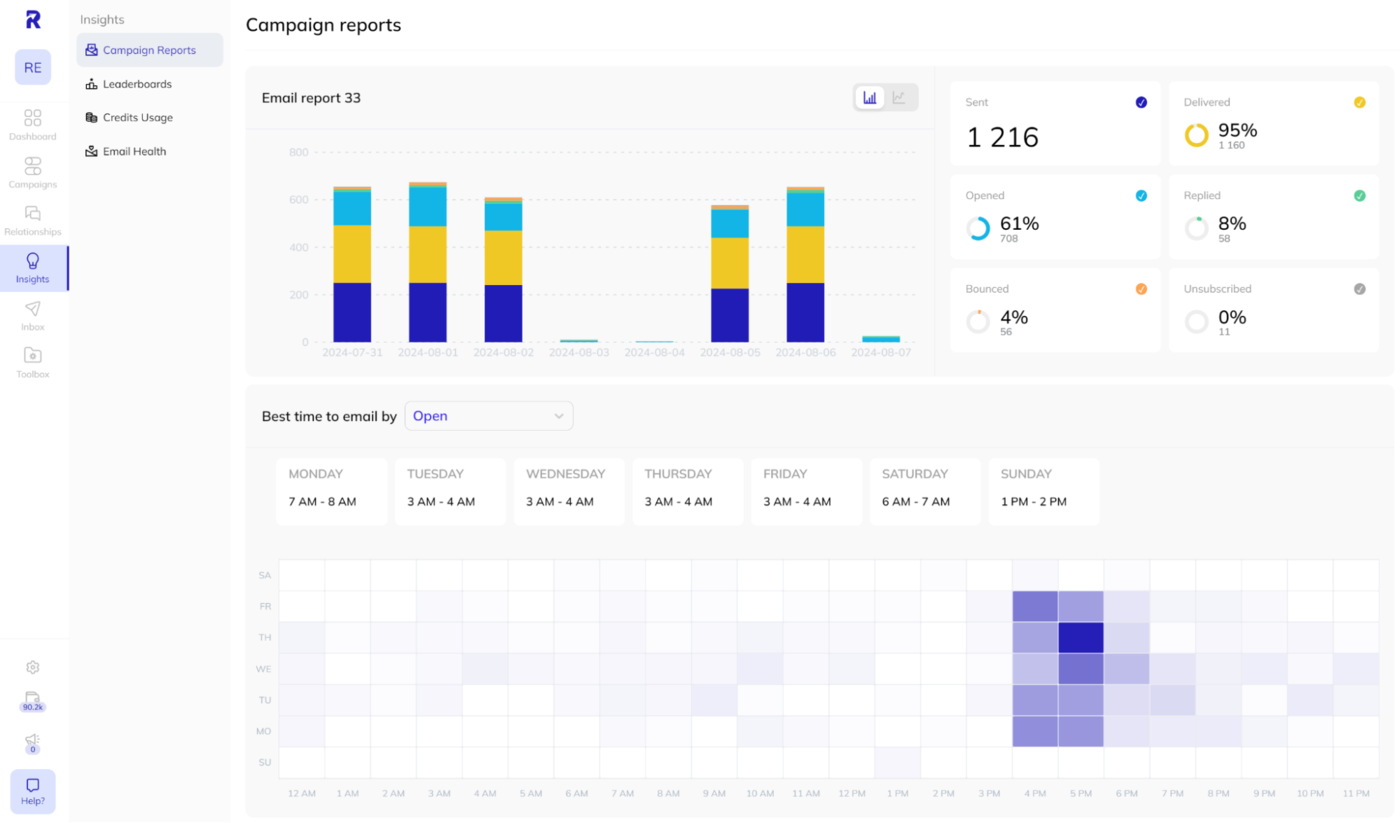Click the 2024-08-01 bar
1400x823 pixels.
[x=428, y=262]
